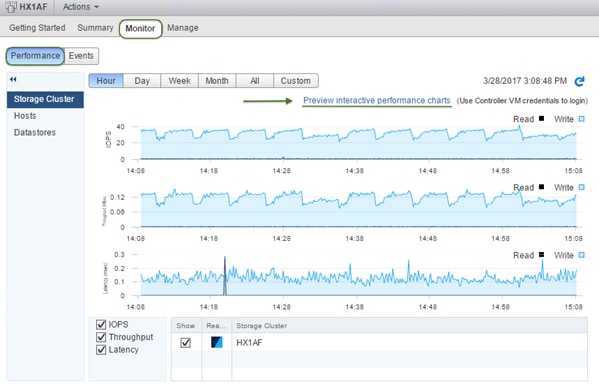This screenshot has width=599, height=391.
Task: Disable the Latency chart checkbox
Action: tap(101, 350)
